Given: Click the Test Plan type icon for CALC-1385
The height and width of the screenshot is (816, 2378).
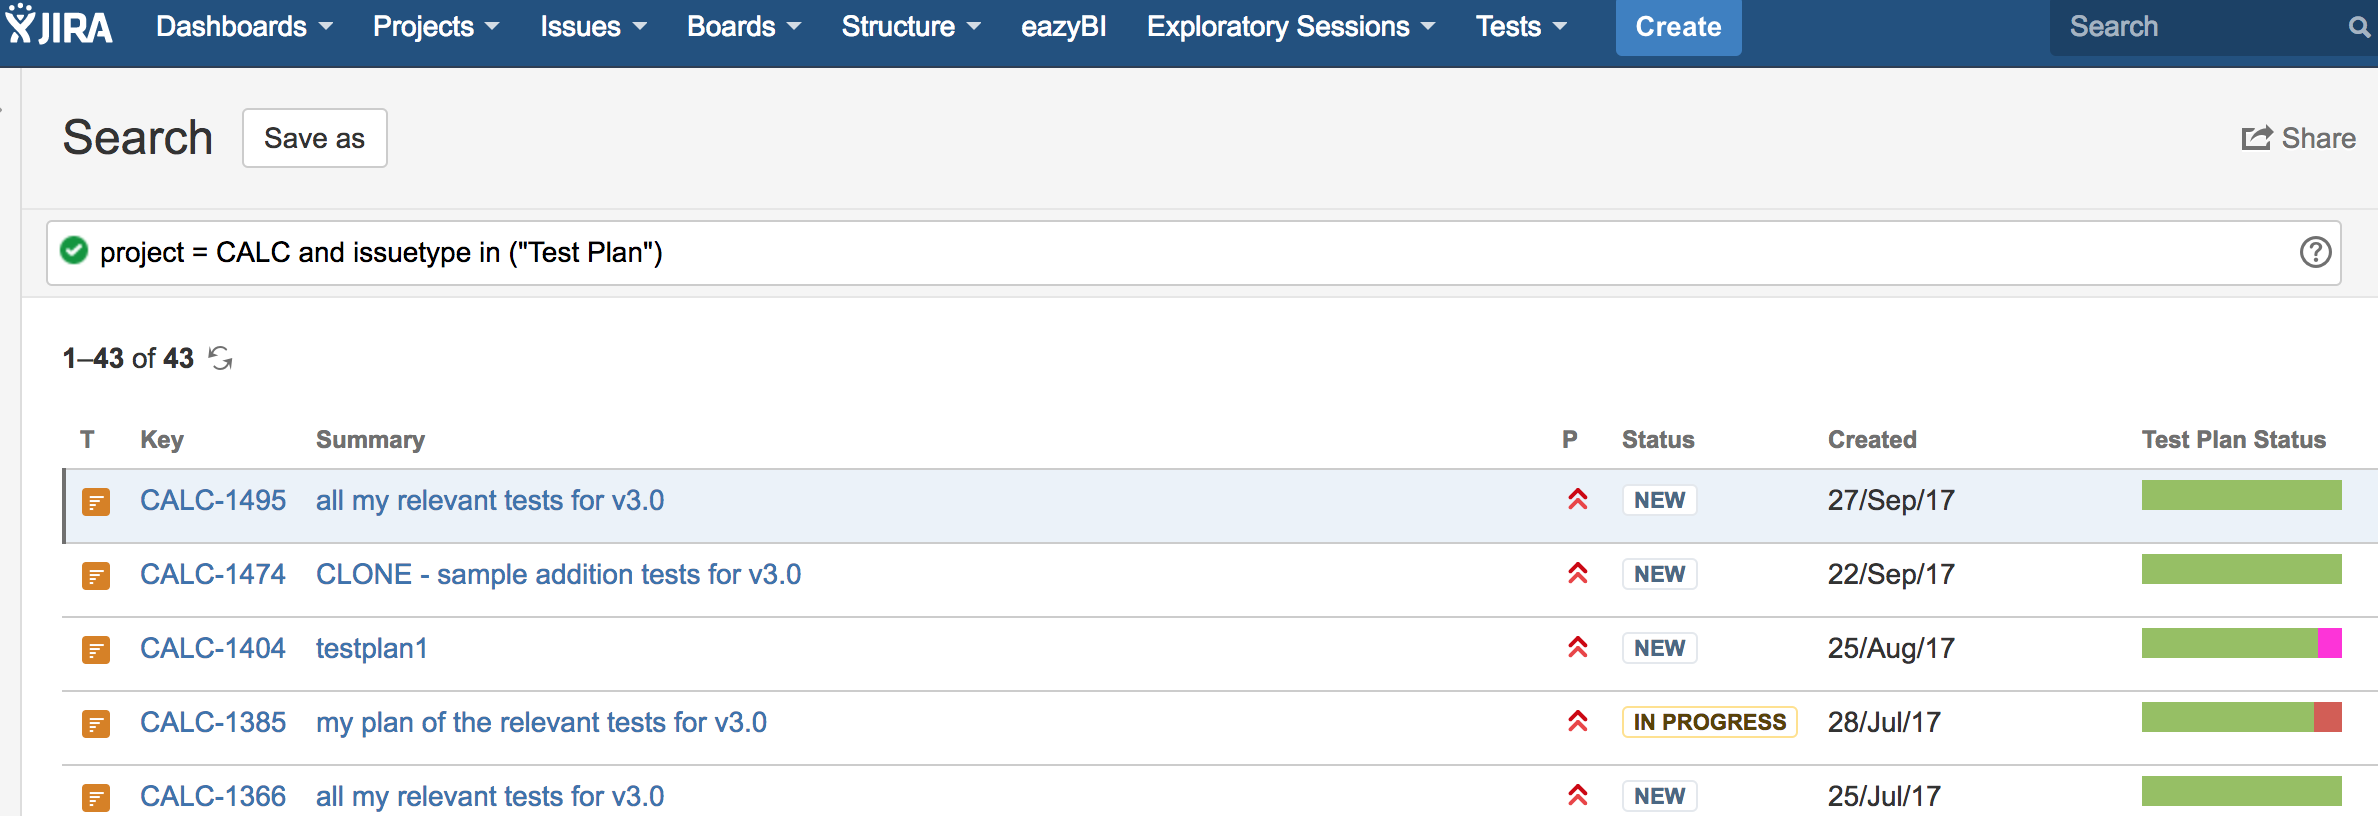Looking at the screenshot, I should point(96,724).
